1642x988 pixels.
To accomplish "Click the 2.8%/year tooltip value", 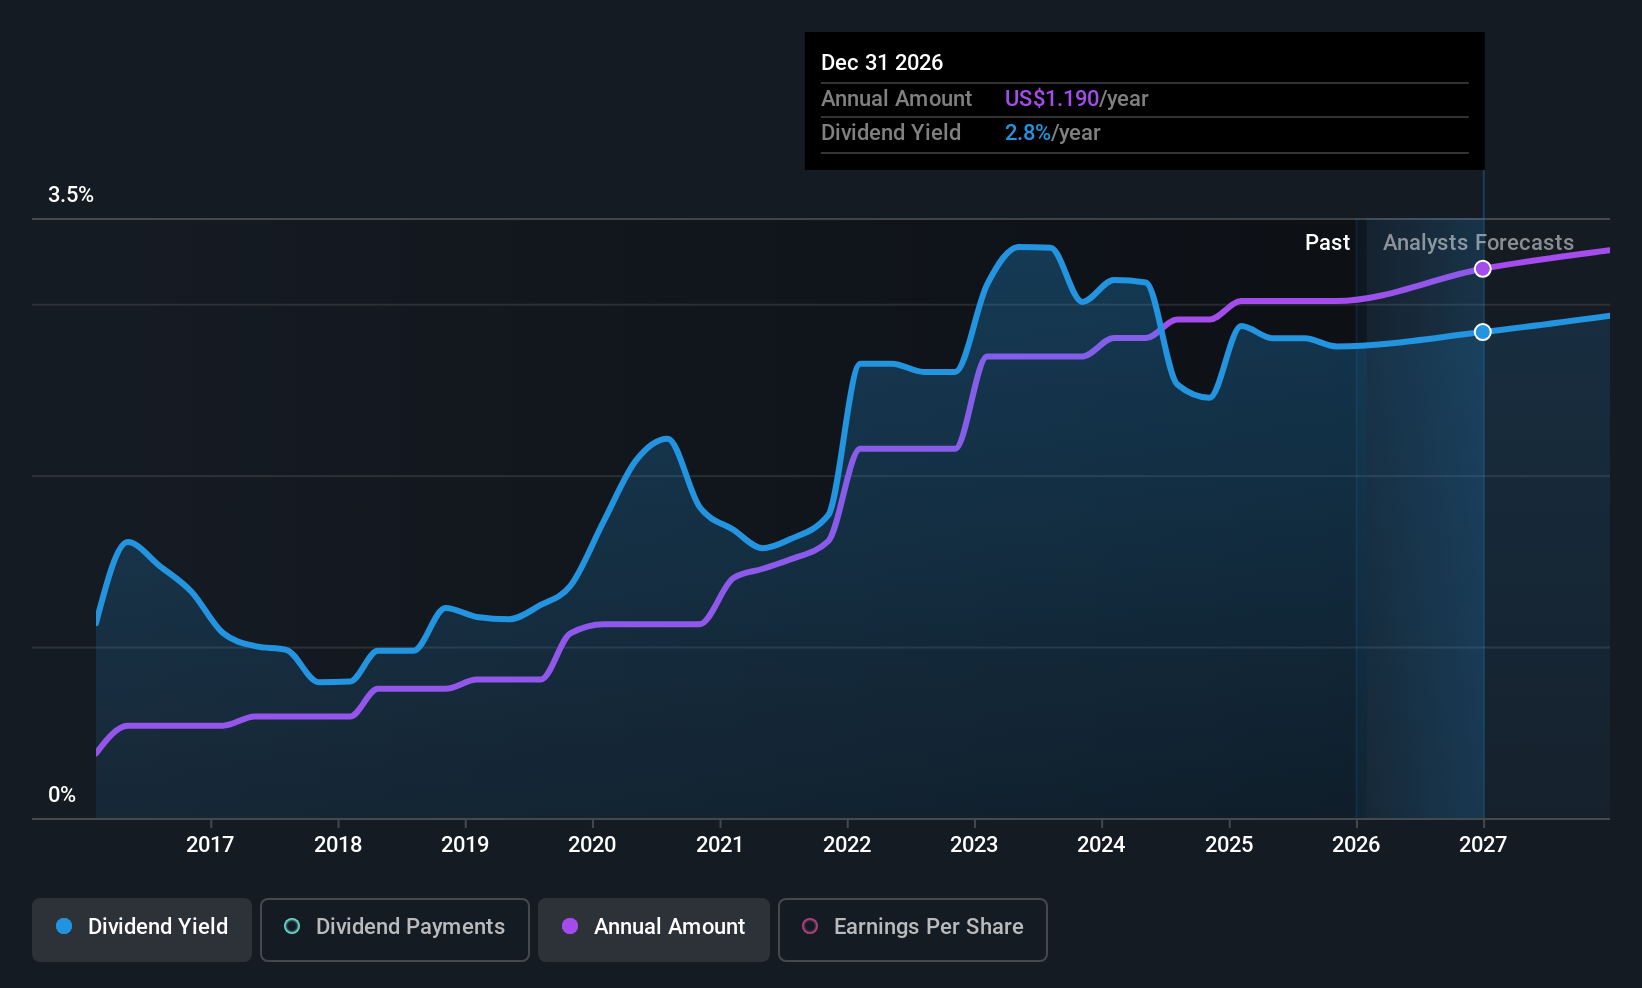I will 1052,133.
